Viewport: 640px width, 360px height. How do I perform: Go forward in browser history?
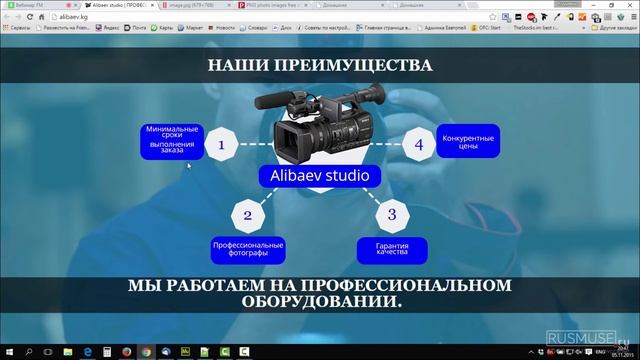click(18, 17)
